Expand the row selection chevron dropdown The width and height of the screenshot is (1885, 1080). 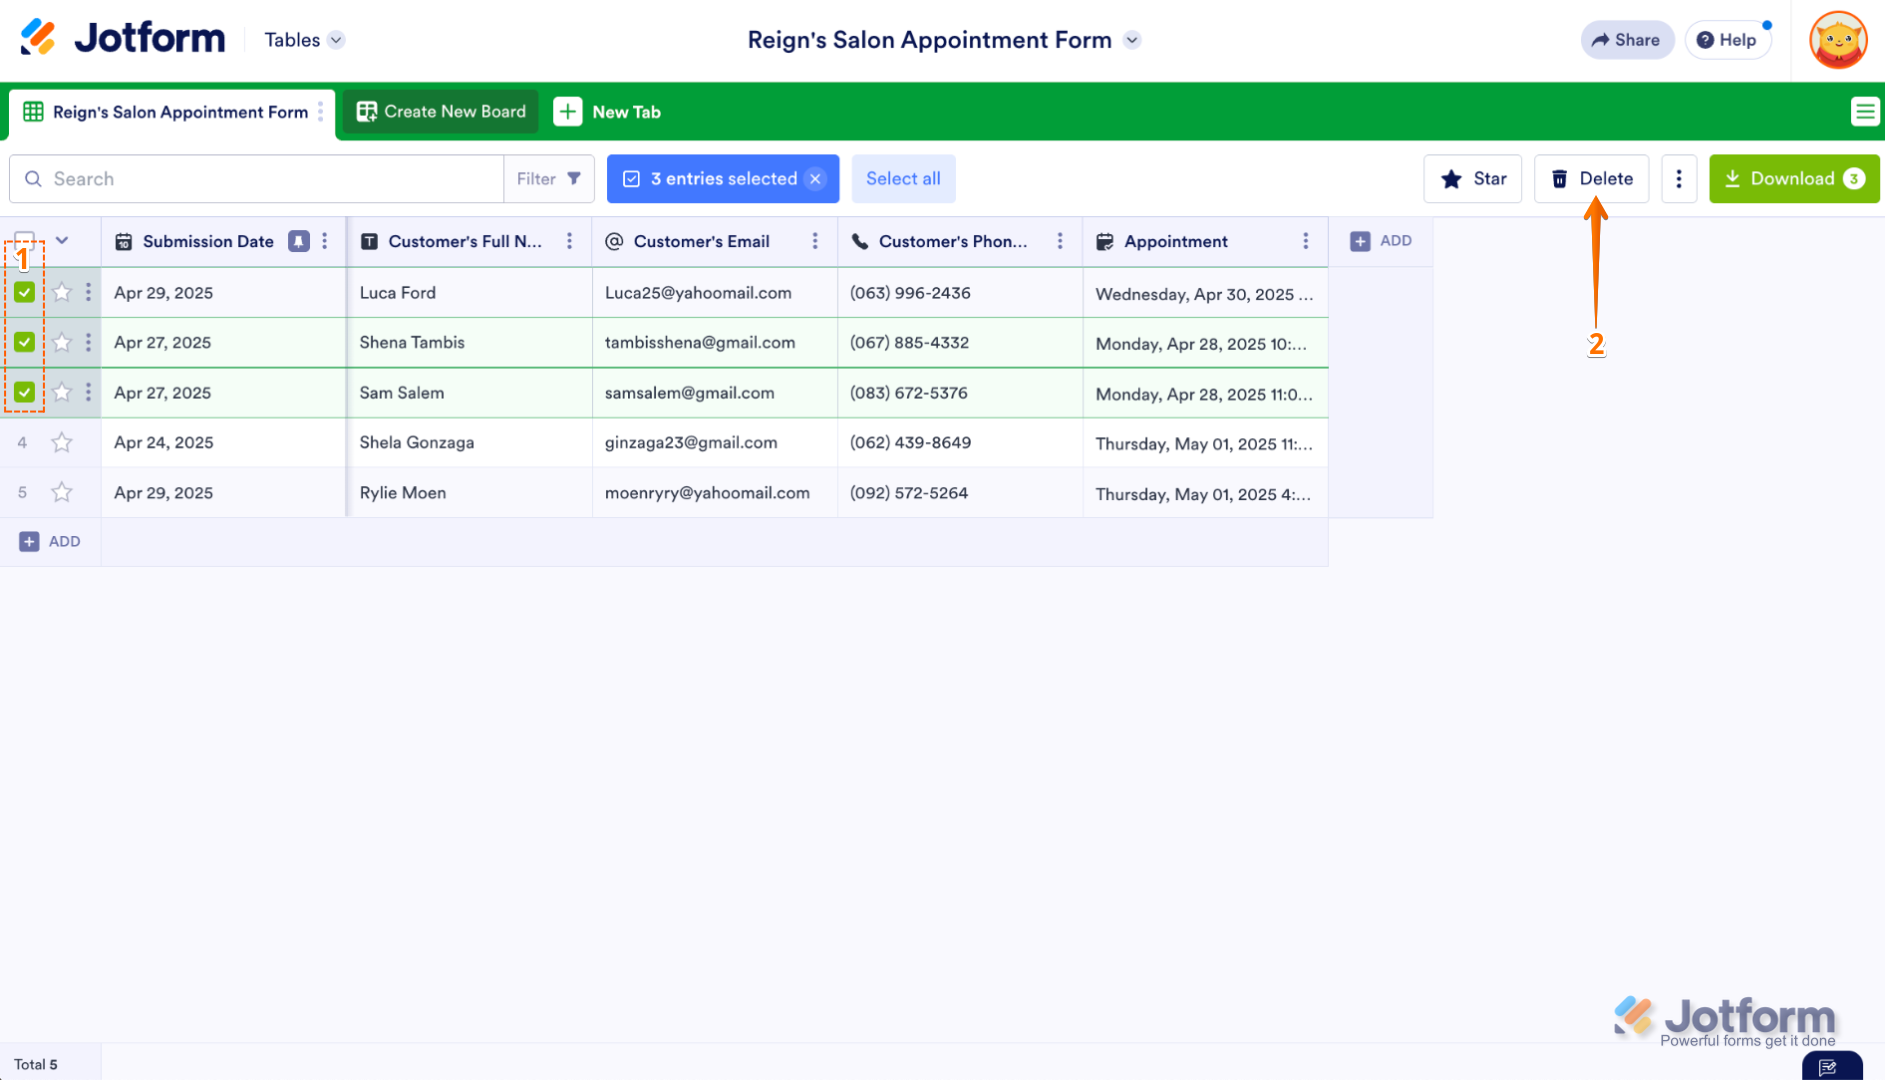click(62, 241)
